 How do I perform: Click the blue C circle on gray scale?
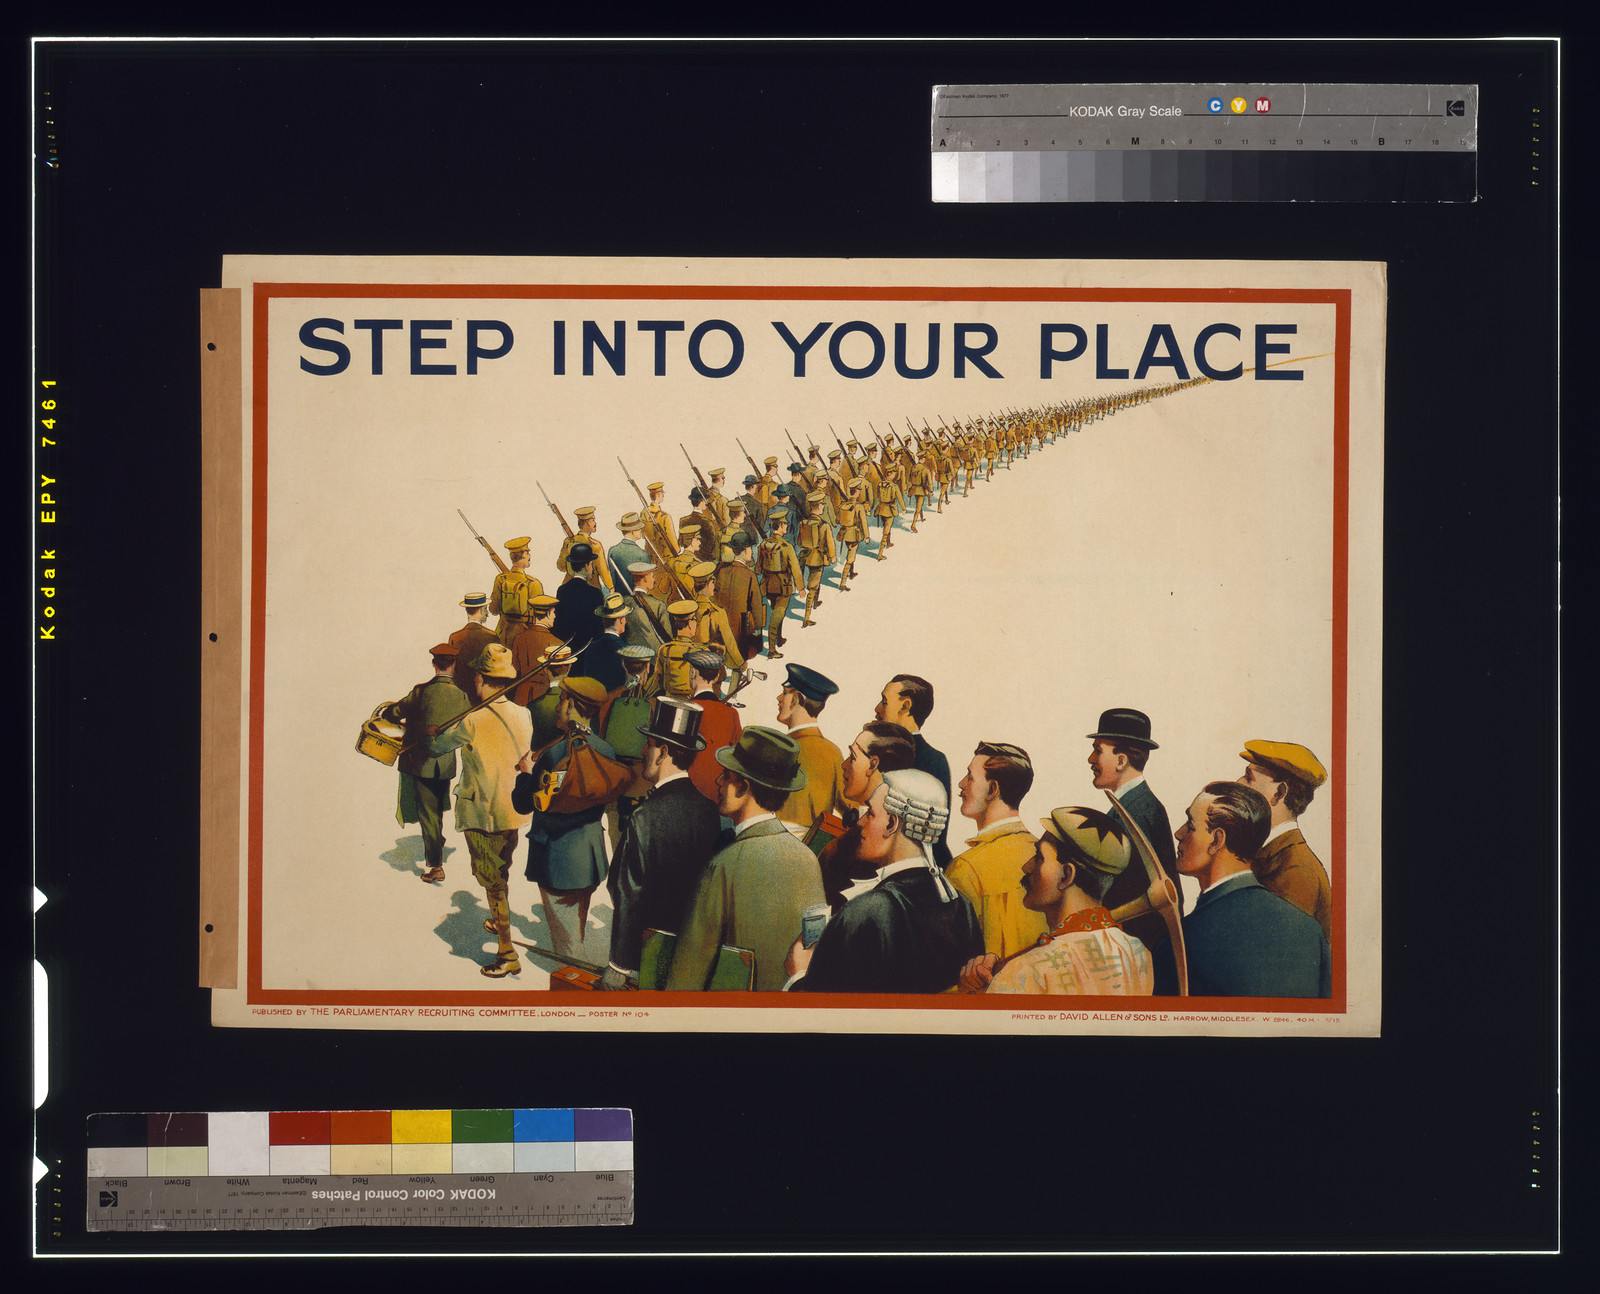pos(1215,106)
